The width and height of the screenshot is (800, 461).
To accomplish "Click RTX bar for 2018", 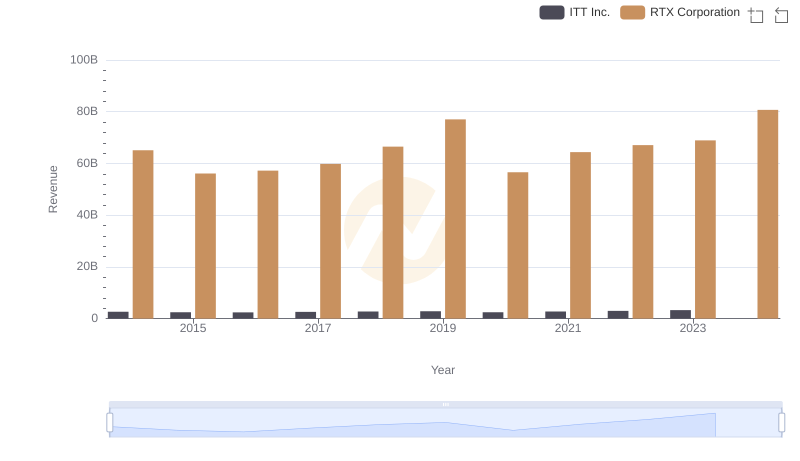I will coord(393,233).
